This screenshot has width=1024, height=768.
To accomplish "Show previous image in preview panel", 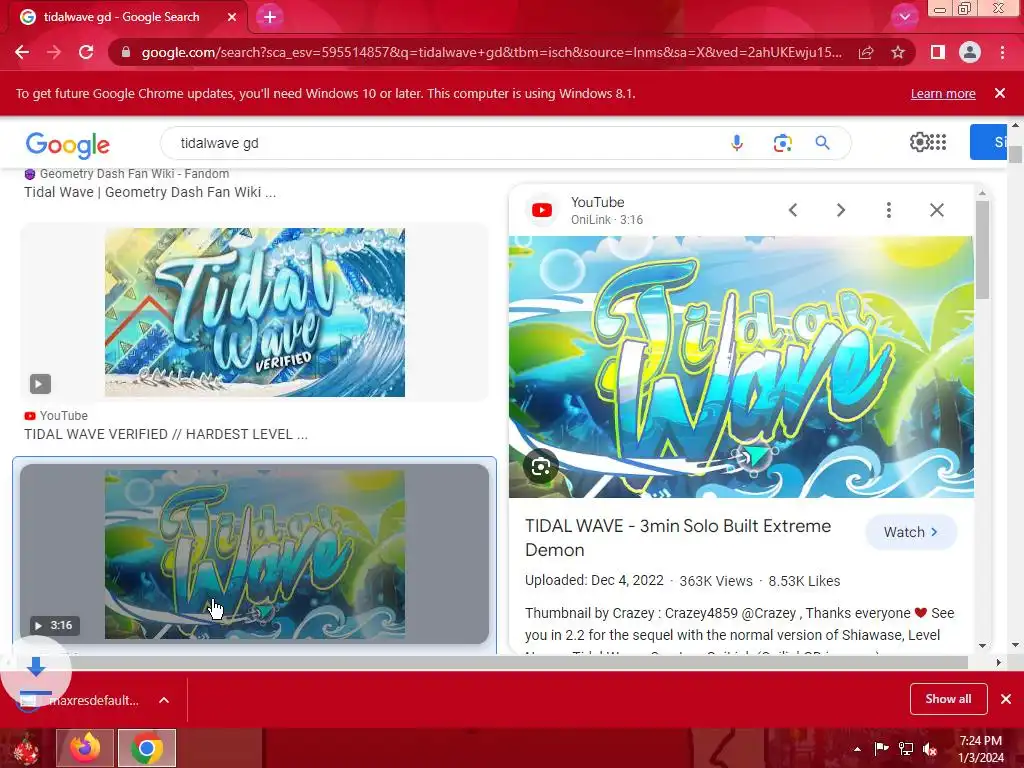I will [793, 210].
